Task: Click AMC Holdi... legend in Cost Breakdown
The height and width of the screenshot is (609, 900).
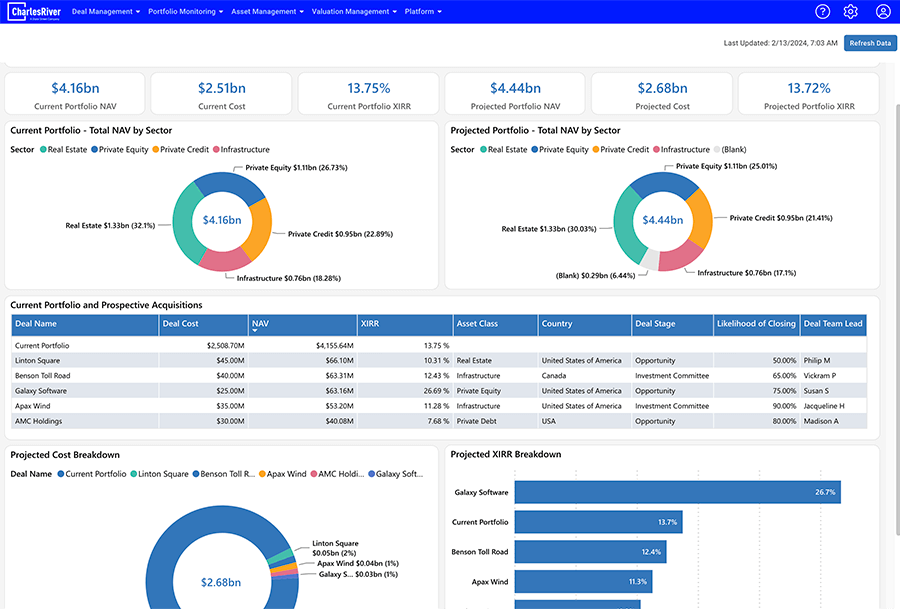Action: tap(338, 474)
